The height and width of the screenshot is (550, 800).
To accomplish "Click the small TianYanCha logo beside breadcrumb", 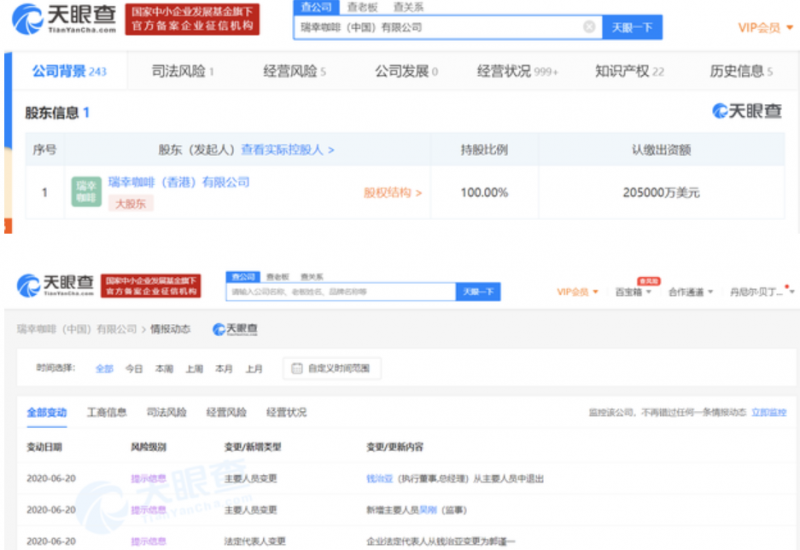I will 235,329.
